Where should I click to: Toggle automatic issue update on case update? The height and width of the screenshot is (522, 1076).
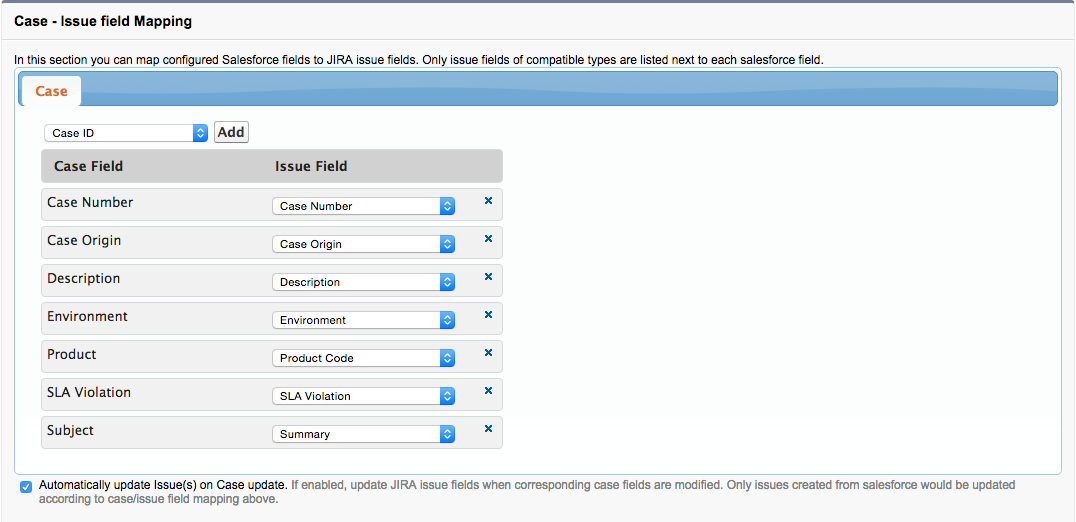pyautogui.click(x=26, y=486)
